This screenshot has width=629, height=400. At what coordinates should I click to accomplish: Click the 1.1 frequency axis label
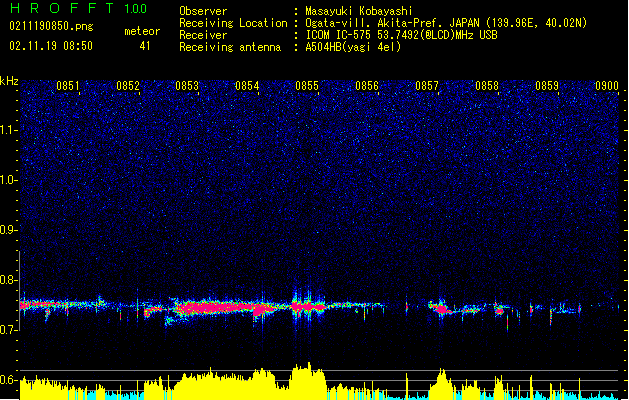click(9, 130)
